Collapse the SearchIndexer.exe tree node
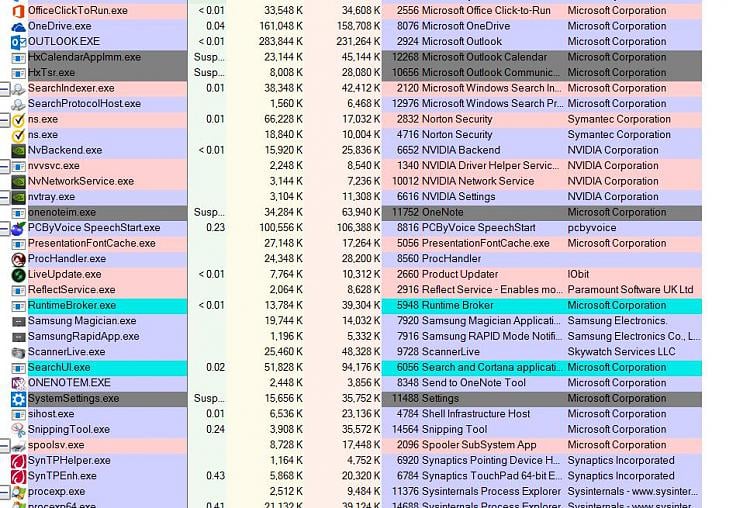The height and width of the screenshot is (508, 750). [x=4, y=88]
